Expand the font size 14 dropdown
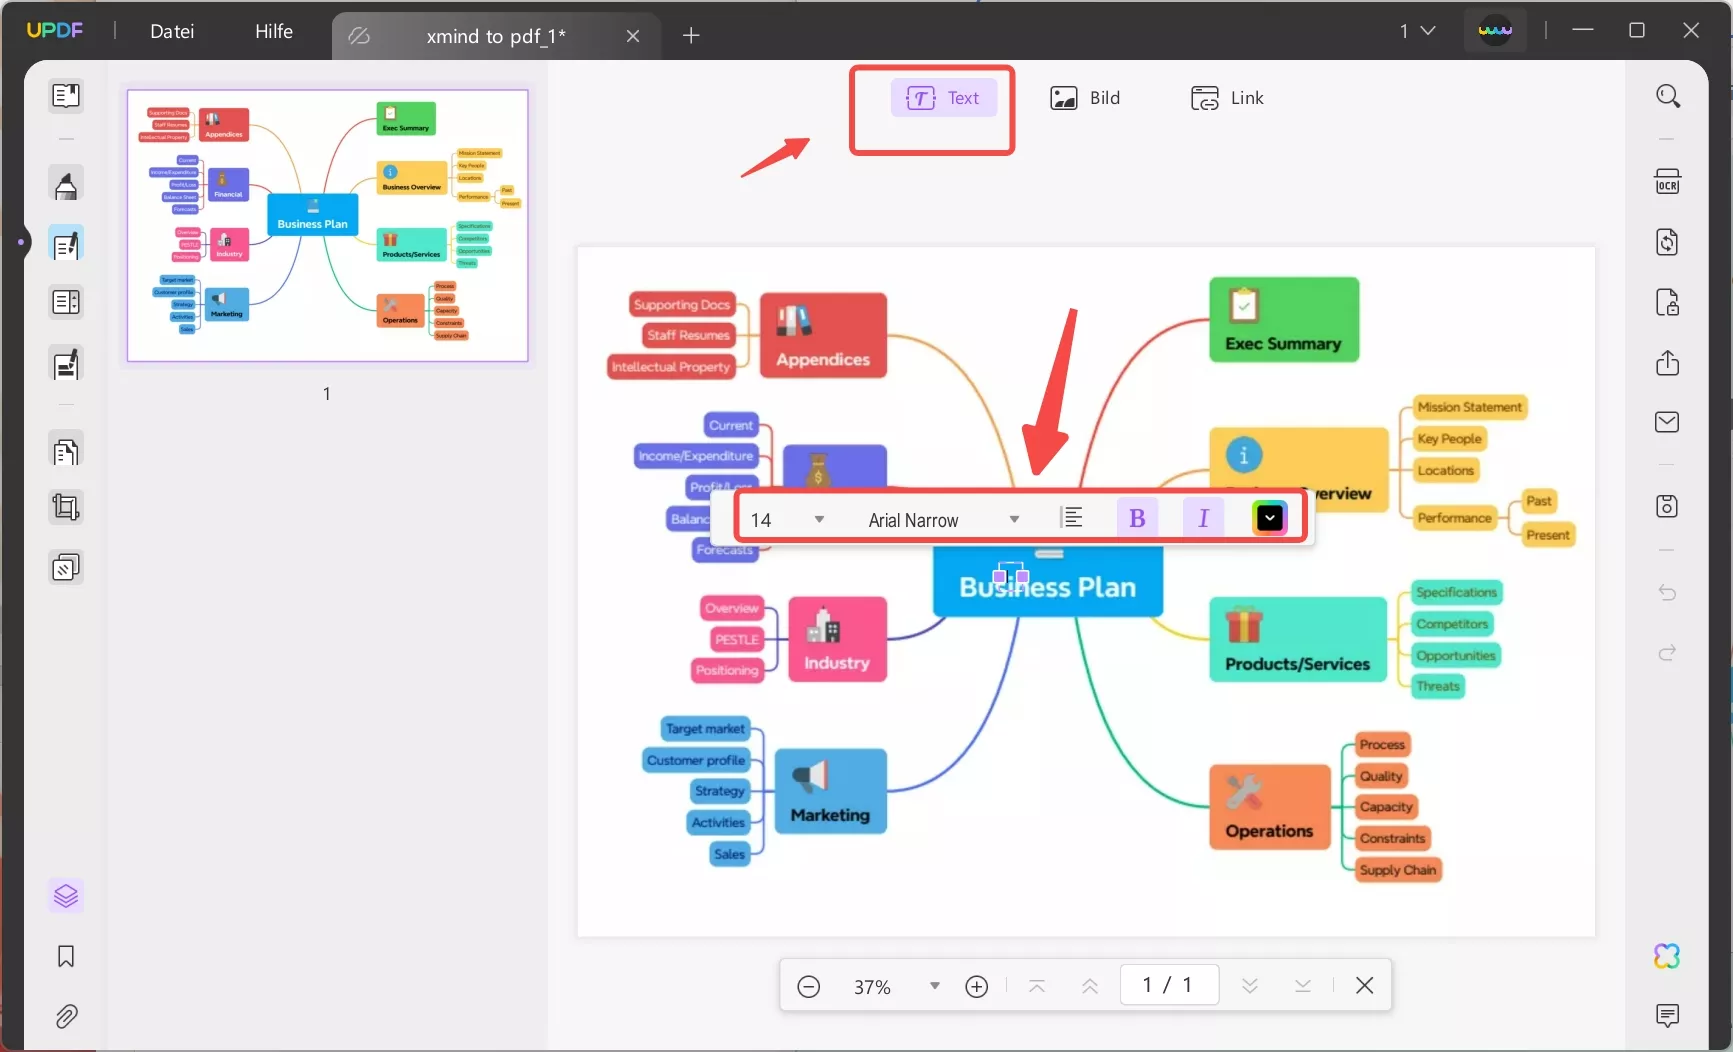Image resolution: width=1733 pixels, height=1052 pixels. click(x=820, y=519)
